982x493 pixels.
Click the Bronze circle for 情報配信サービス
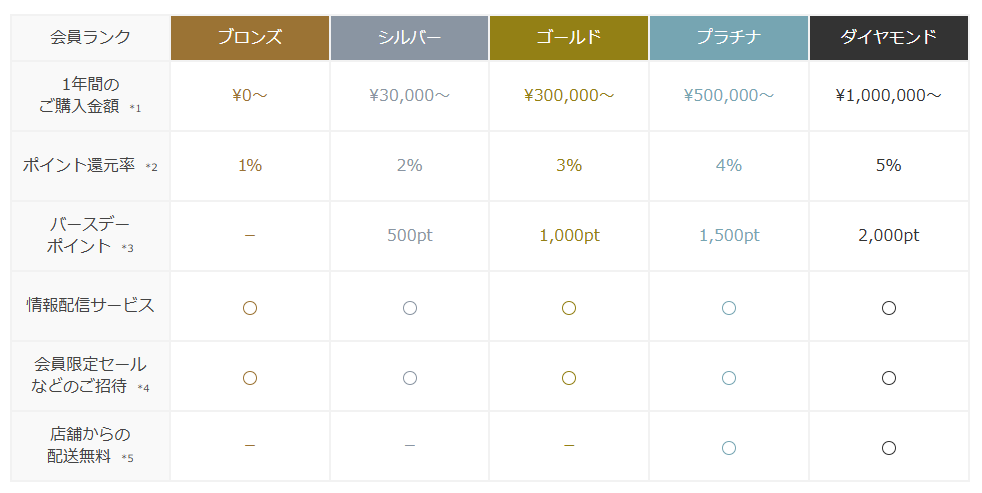(x=250, y=308)
